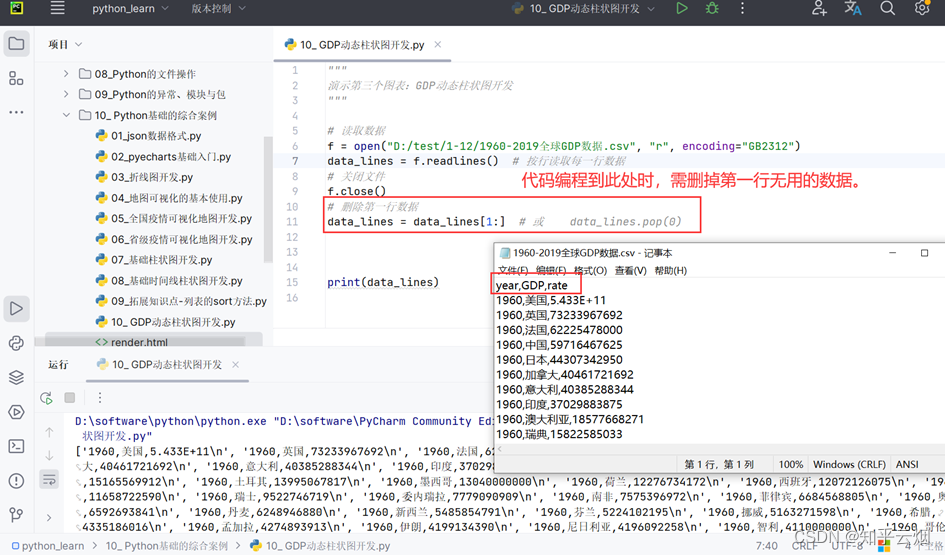Open Notepad 帮助(H) menu
Viewport: 945px width, 555px height.
671,271
